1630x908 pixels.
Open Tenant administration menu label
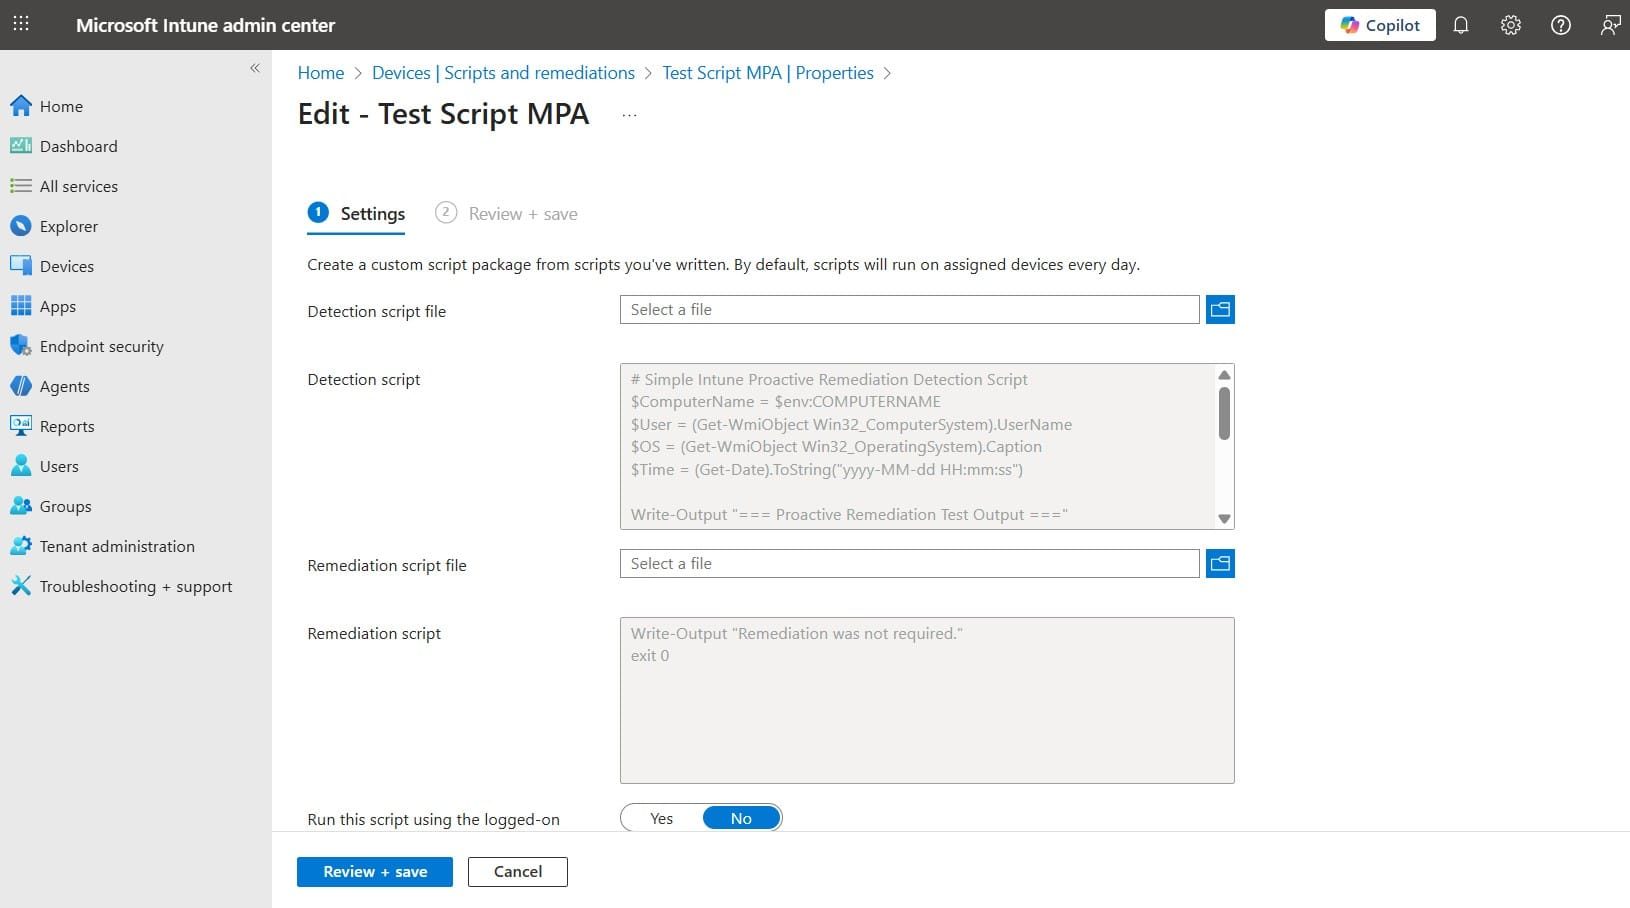[x=117, y=546]
